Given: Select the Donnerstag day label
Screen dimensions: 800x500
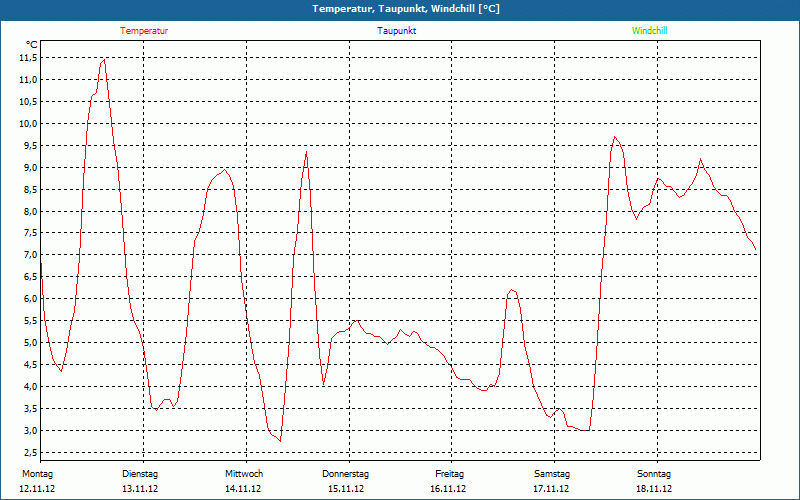Looking at the screenshot, I should 345,474.
